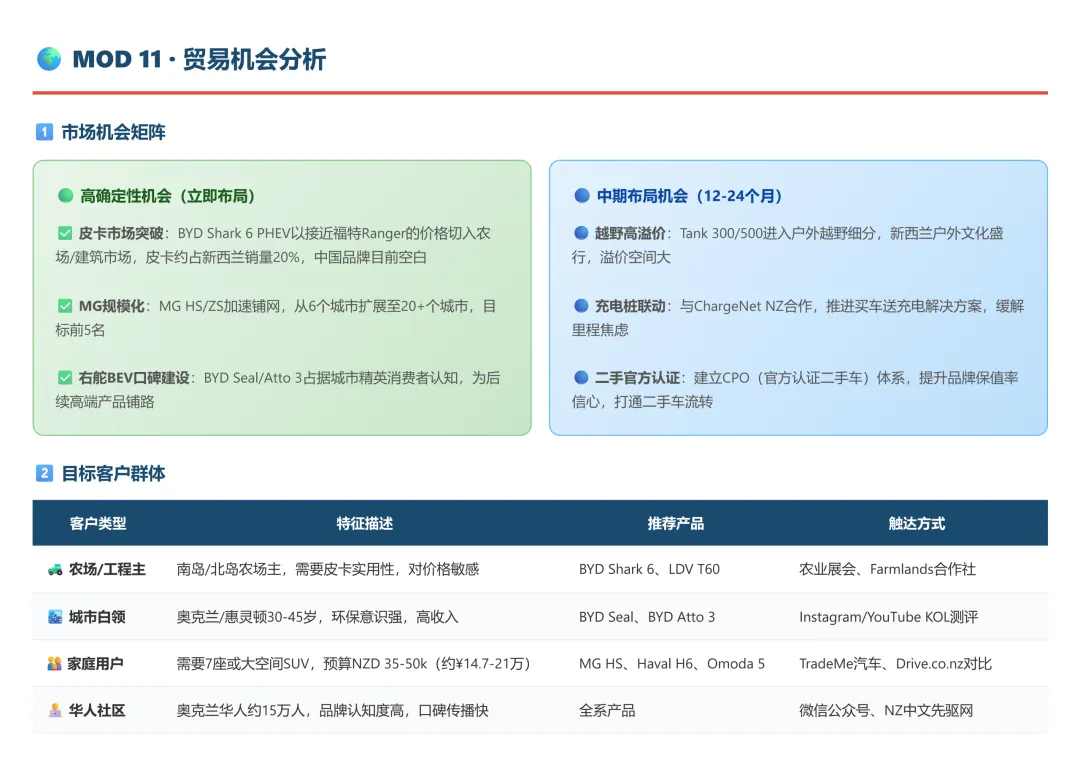This screenshot has width=1080, height=763.
Task: Click the green checkmark beside 右舵BEV口碑建设
Action: pos(65,377)
